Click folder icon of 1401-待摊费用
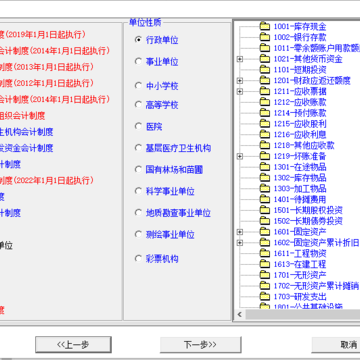 (265, 199)
